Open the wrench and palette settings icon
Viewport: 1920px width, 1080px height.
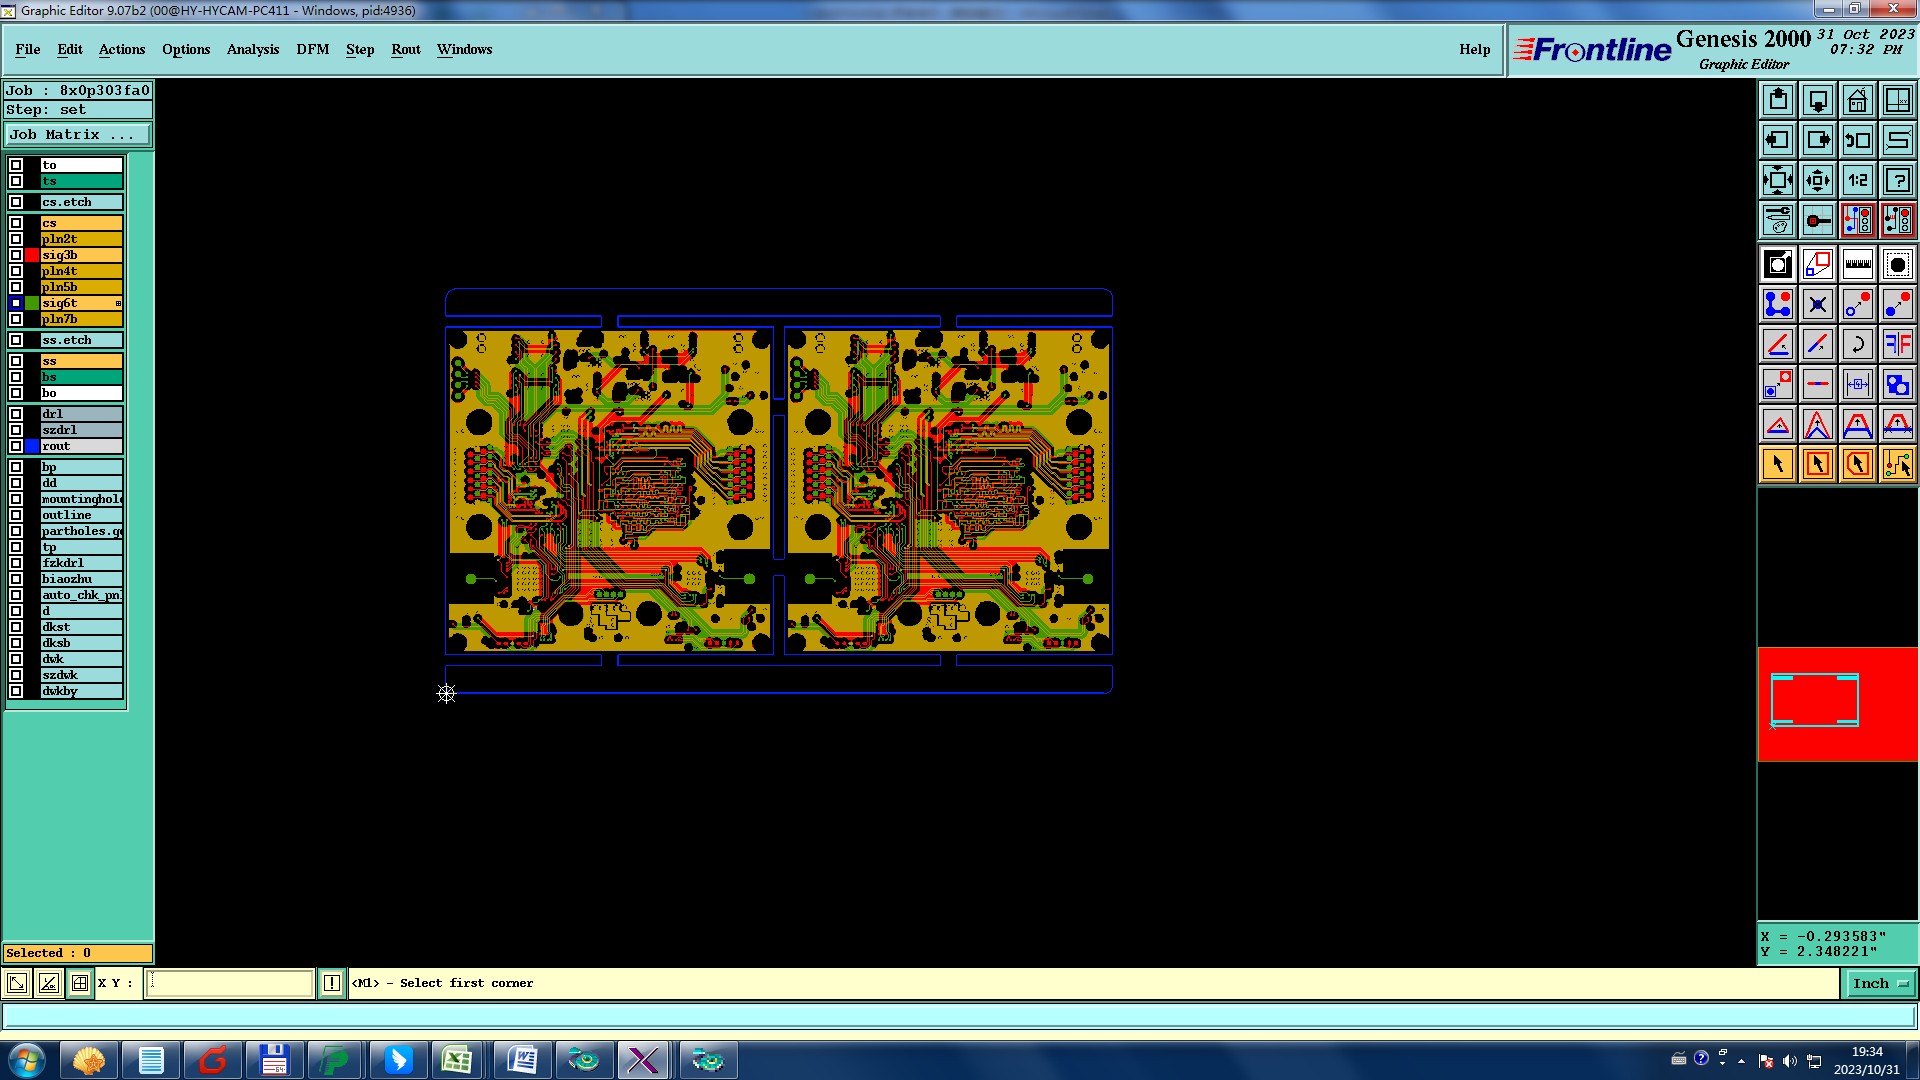coord(1778,220)
